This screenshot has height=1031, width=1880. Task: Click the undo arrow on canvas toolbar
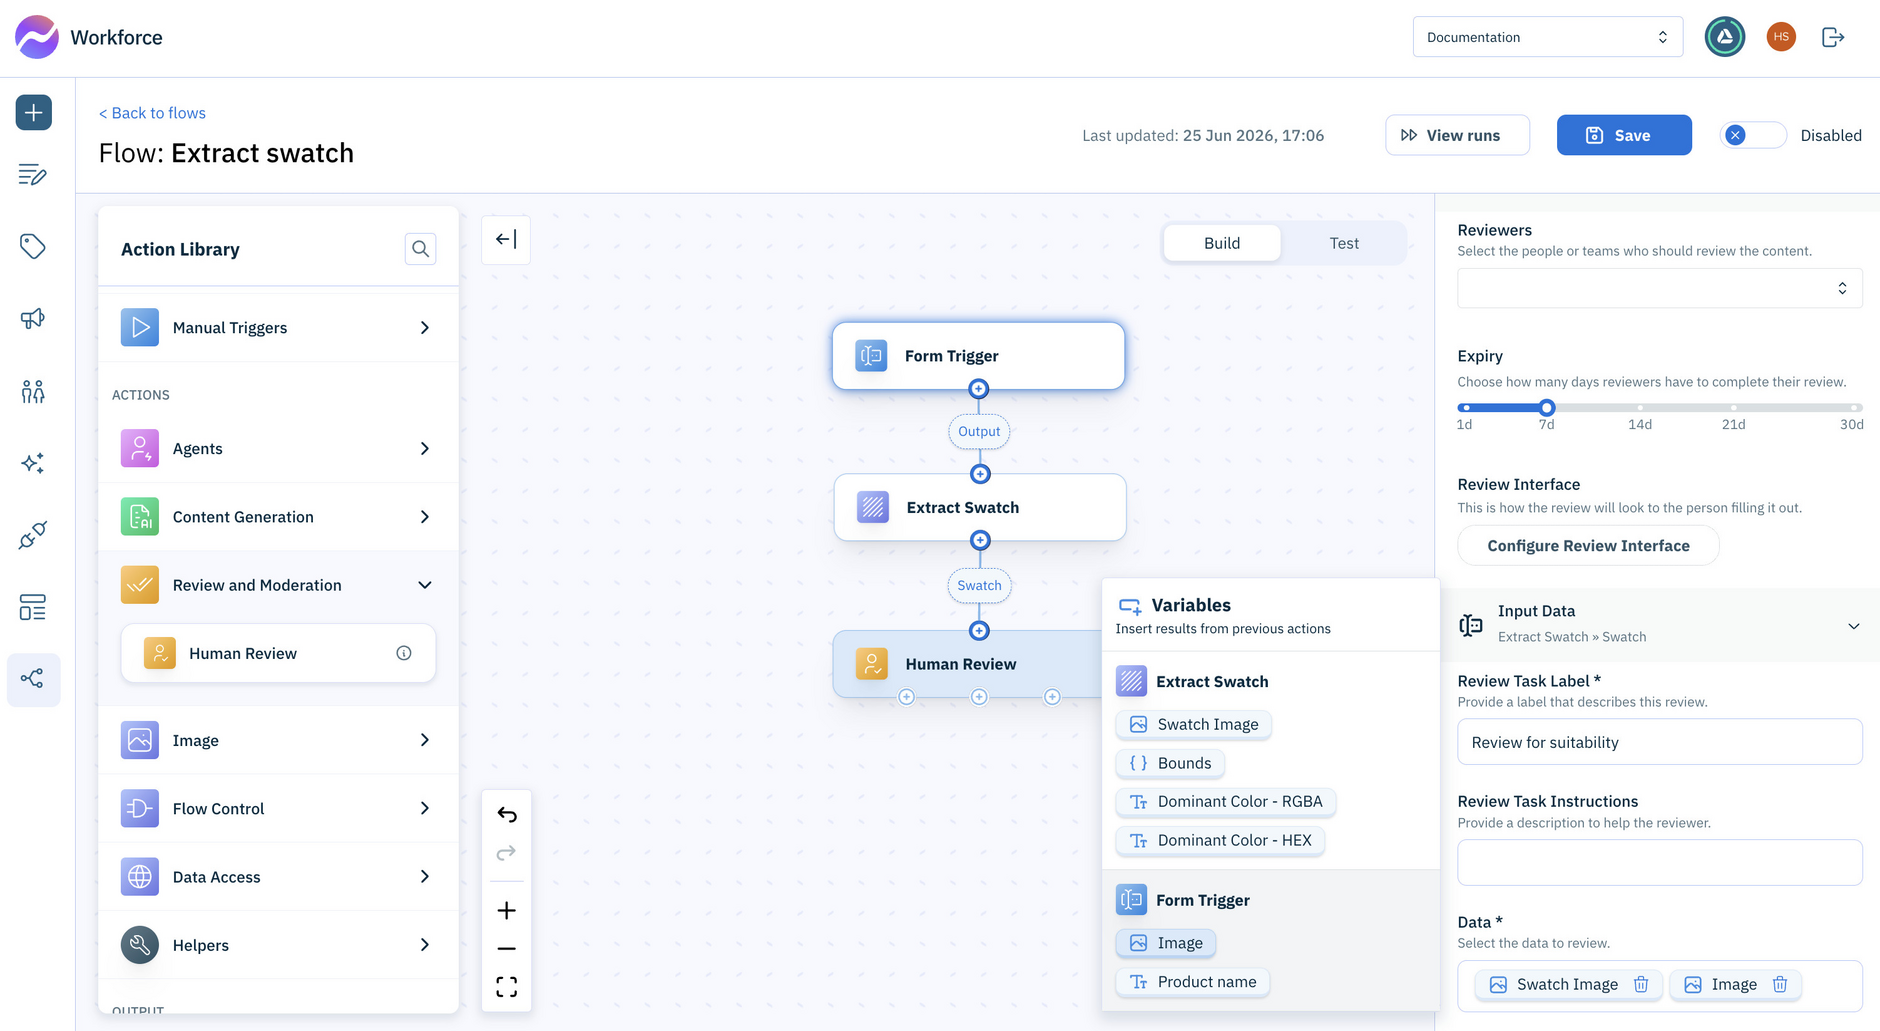(507, 815)
